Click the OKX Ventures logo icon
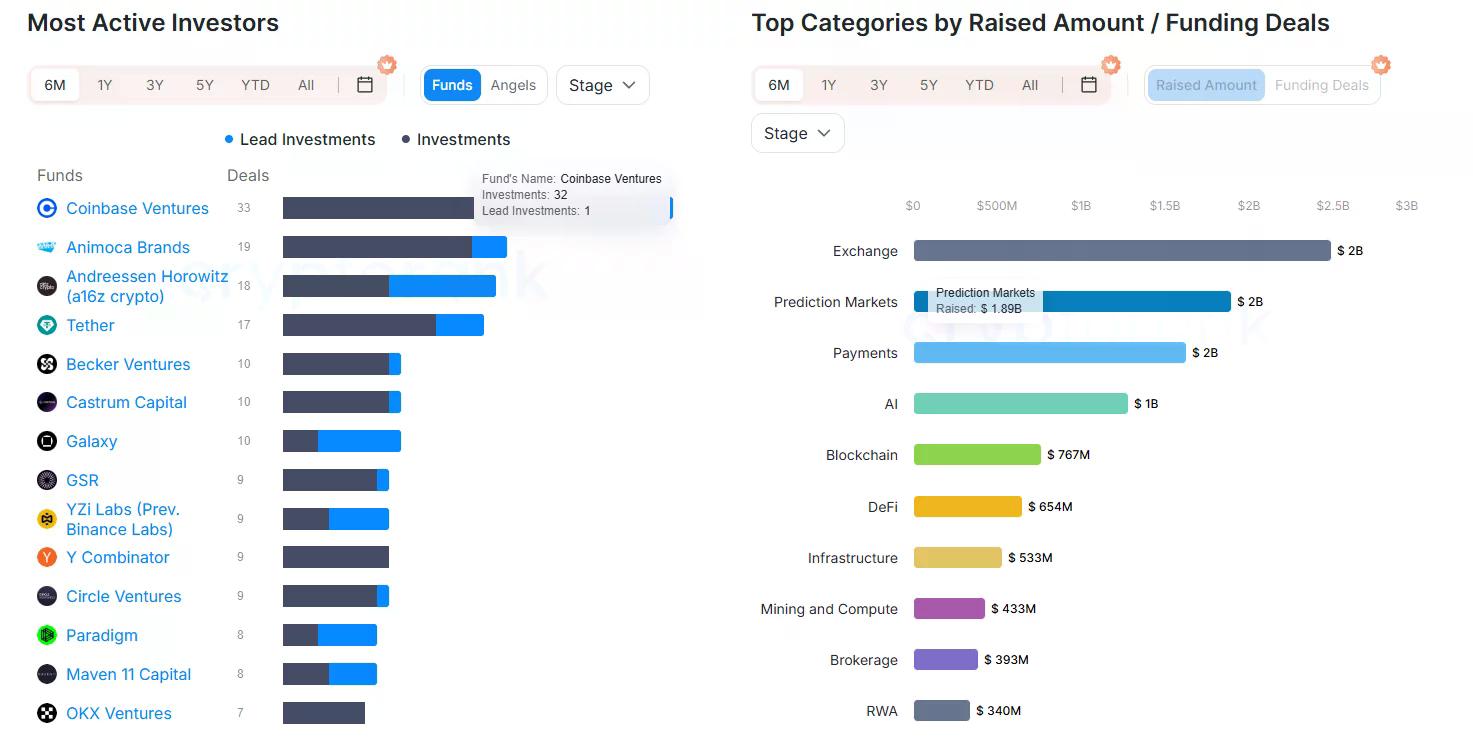Viewport: 1473px width, 745px height. pyautogui.click(x=47, y=713)
